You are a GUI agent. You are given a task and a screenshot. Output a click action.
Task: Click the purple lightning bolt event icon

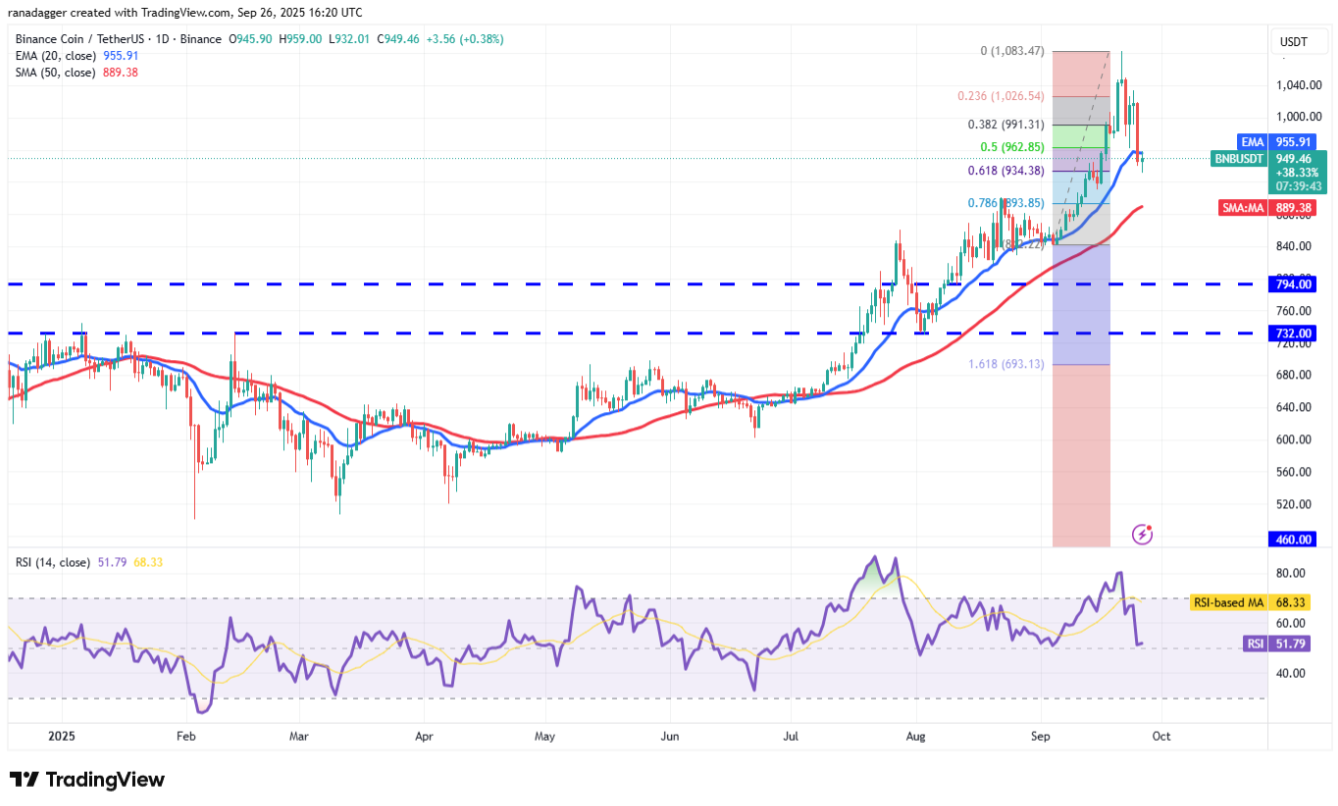1143,534
